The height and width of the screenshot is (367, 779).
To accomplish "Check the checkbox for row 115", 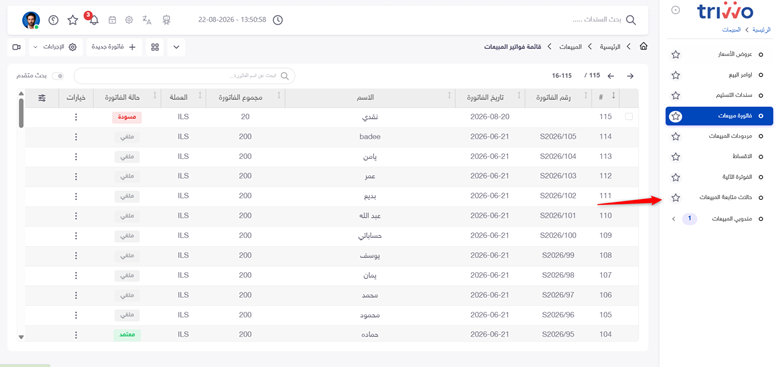I will pyautogui.click(x=629, y=117).
